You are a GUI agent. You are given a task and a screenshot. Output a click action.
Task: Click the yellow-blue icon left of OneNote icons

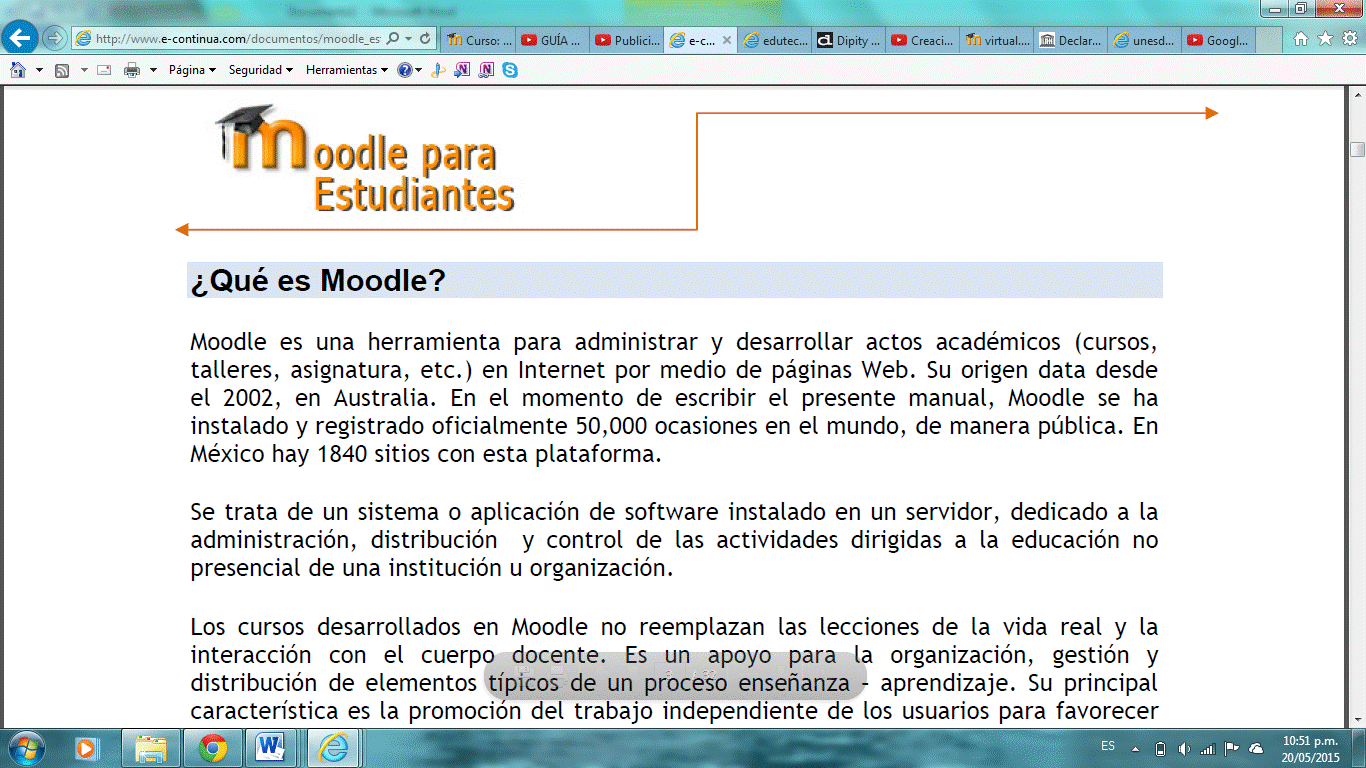point(438,70)
